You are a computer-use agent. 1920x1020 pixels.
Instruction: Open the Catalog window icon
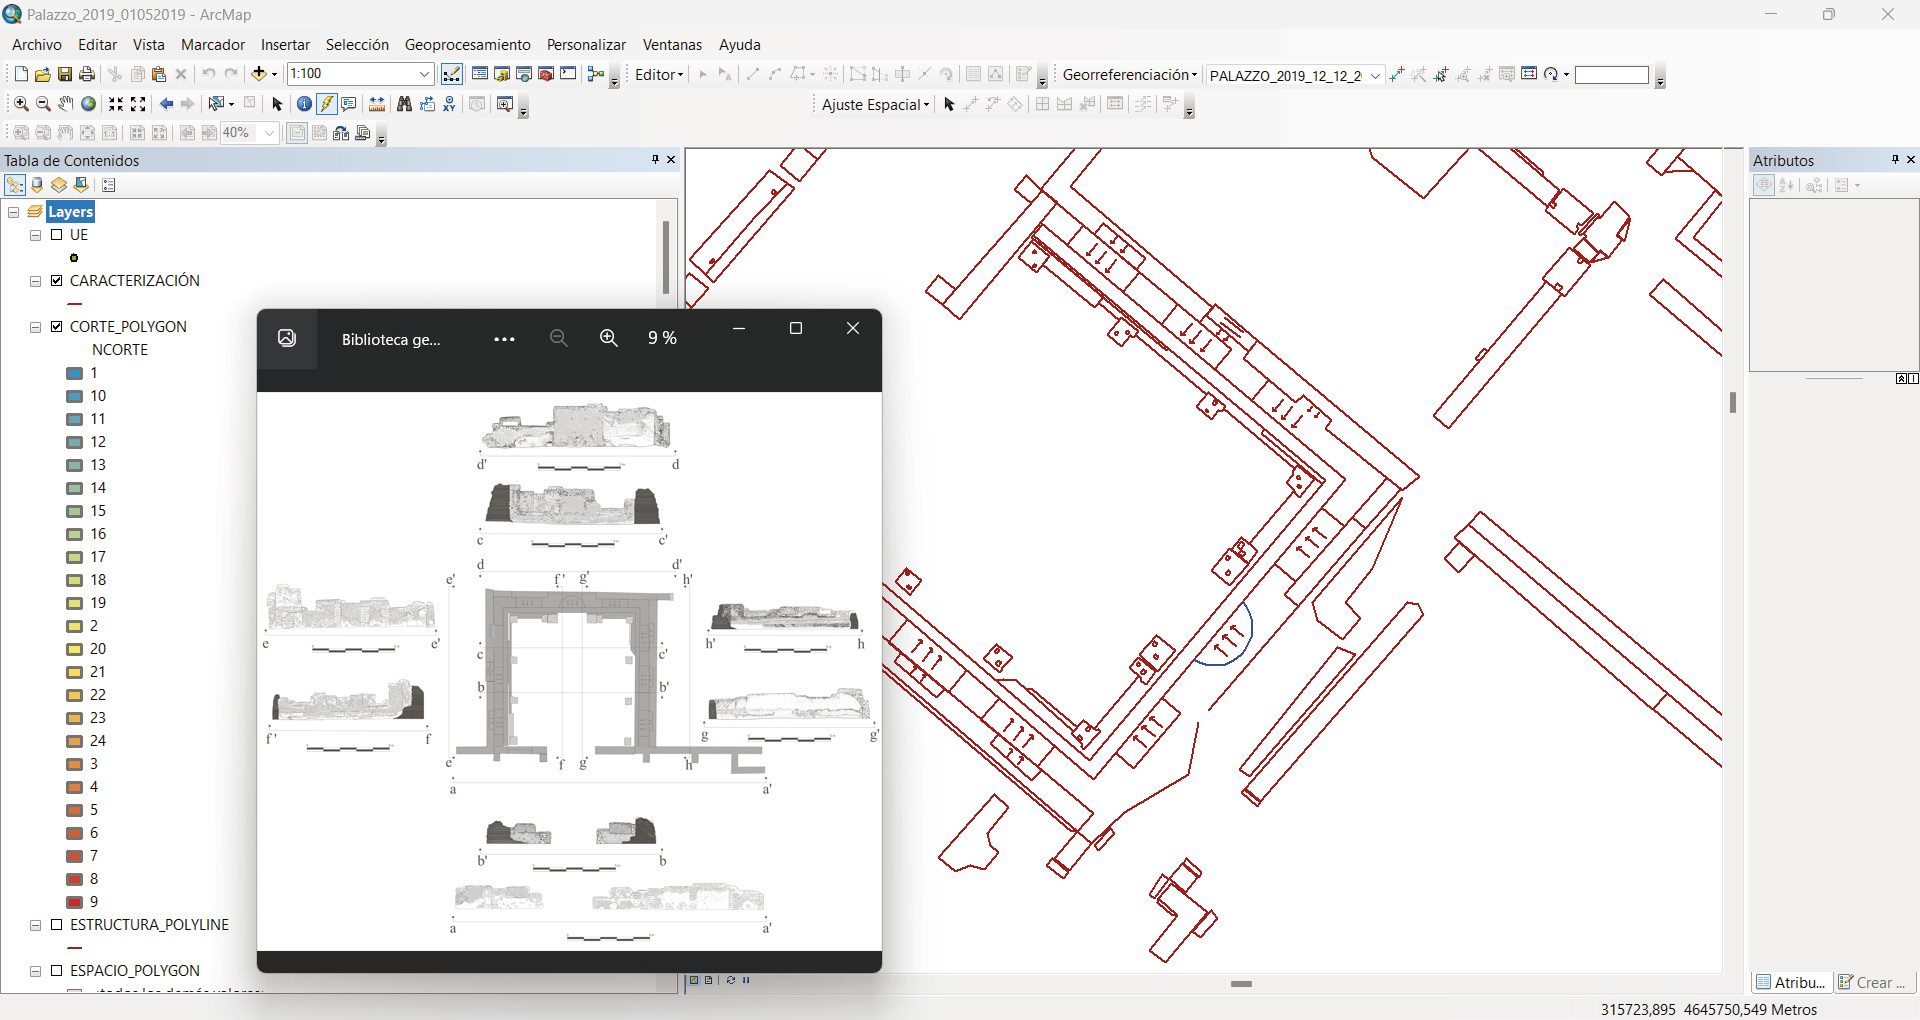[502, 74]
